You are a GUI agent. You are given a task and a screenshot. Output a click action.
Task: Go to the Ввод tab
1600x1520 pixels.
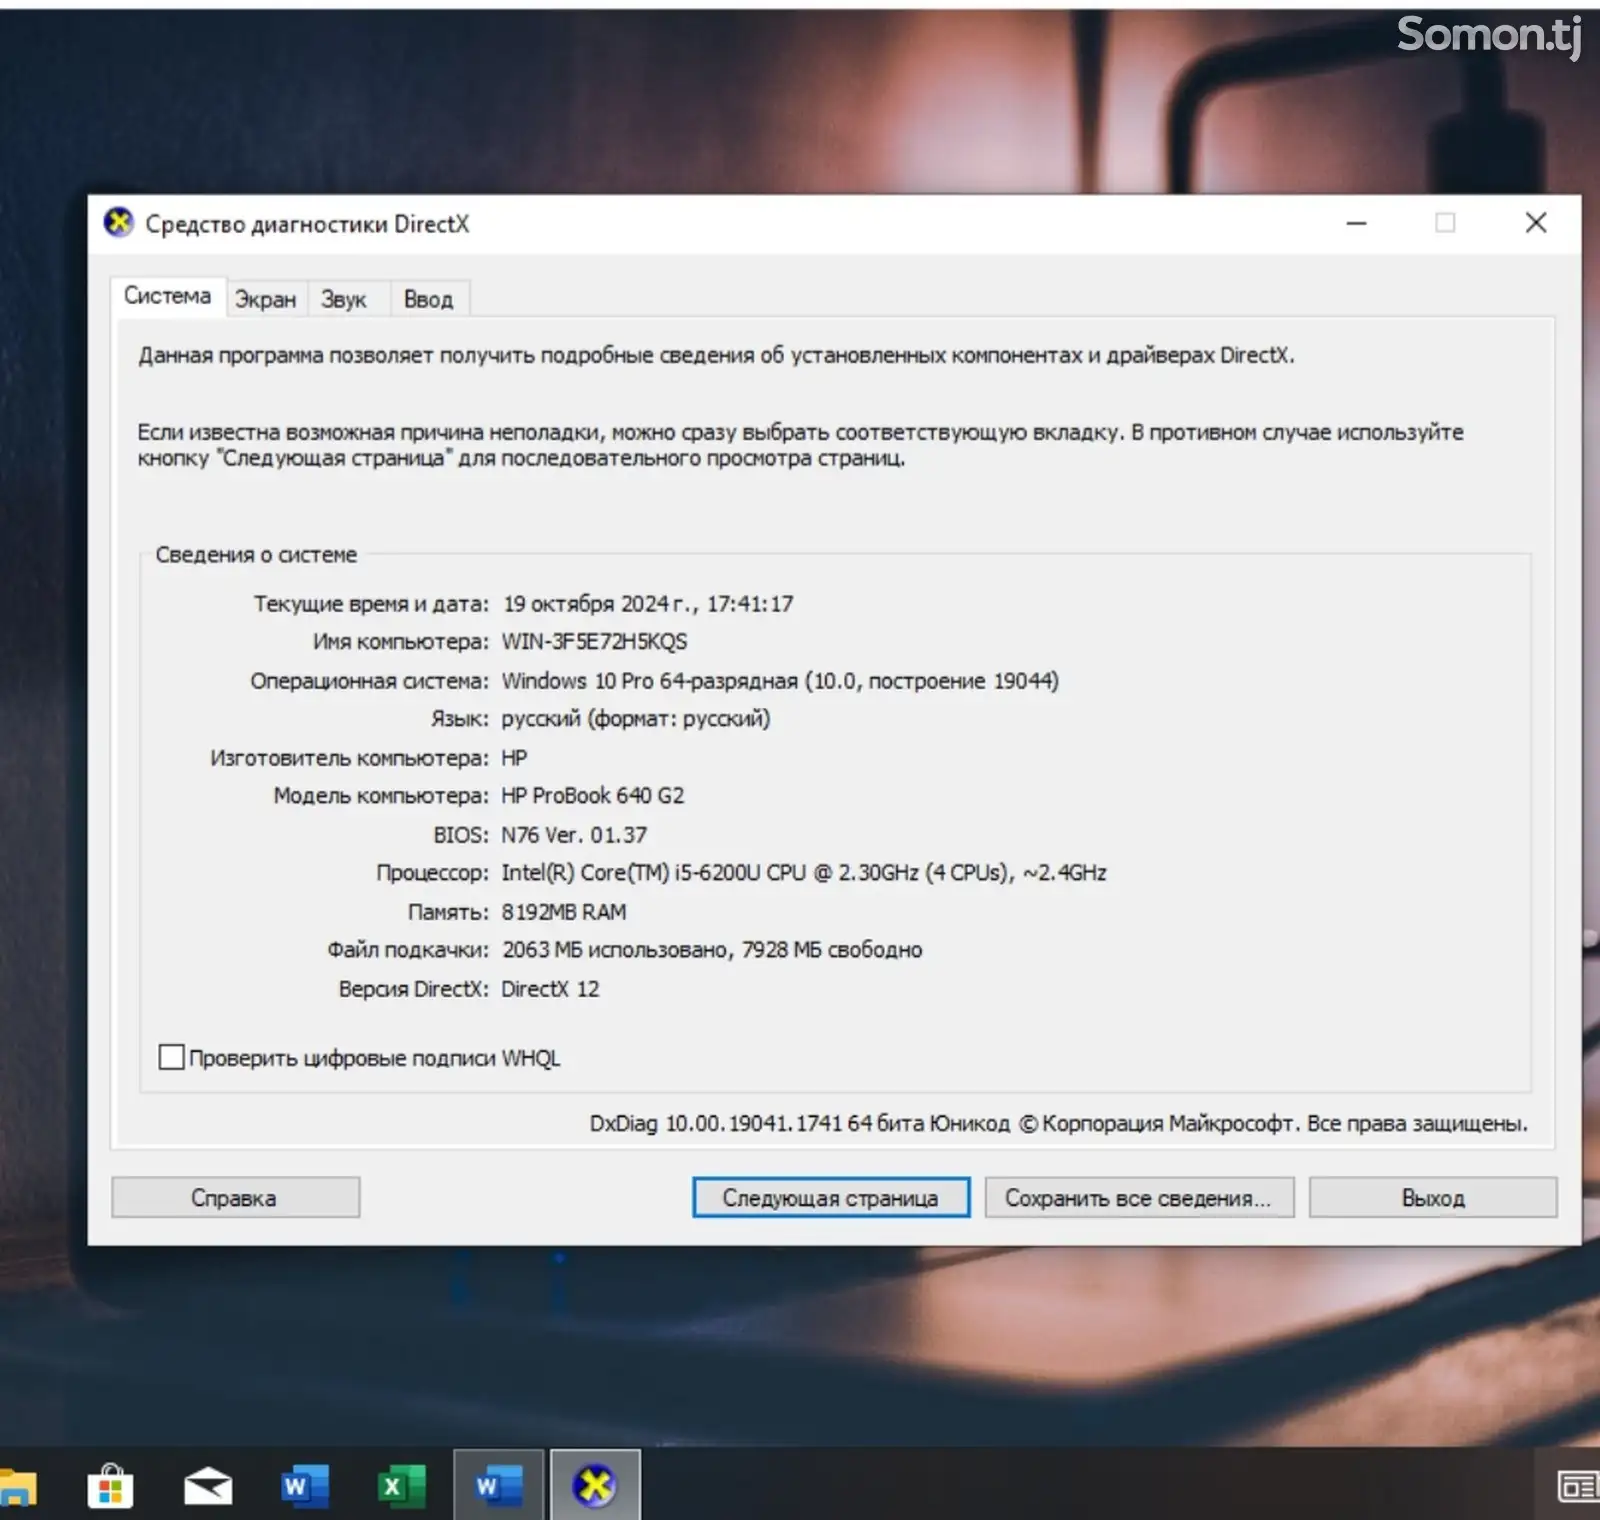tap(428, 299)
